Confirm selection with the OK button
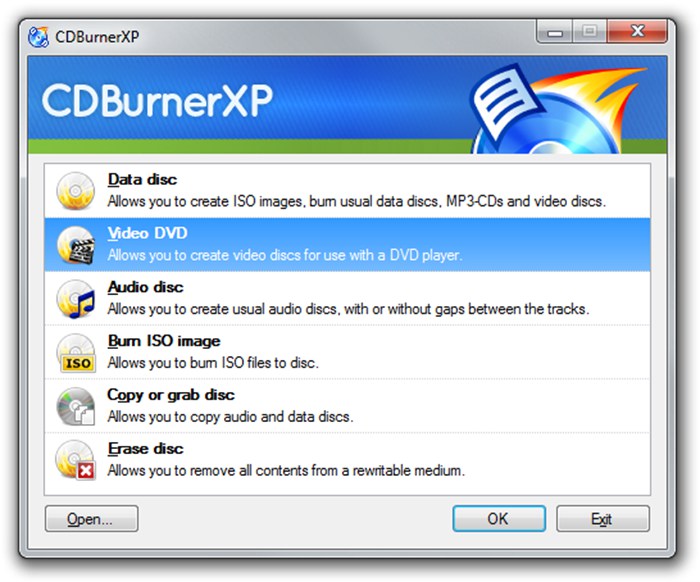 (x=499, y=519)
